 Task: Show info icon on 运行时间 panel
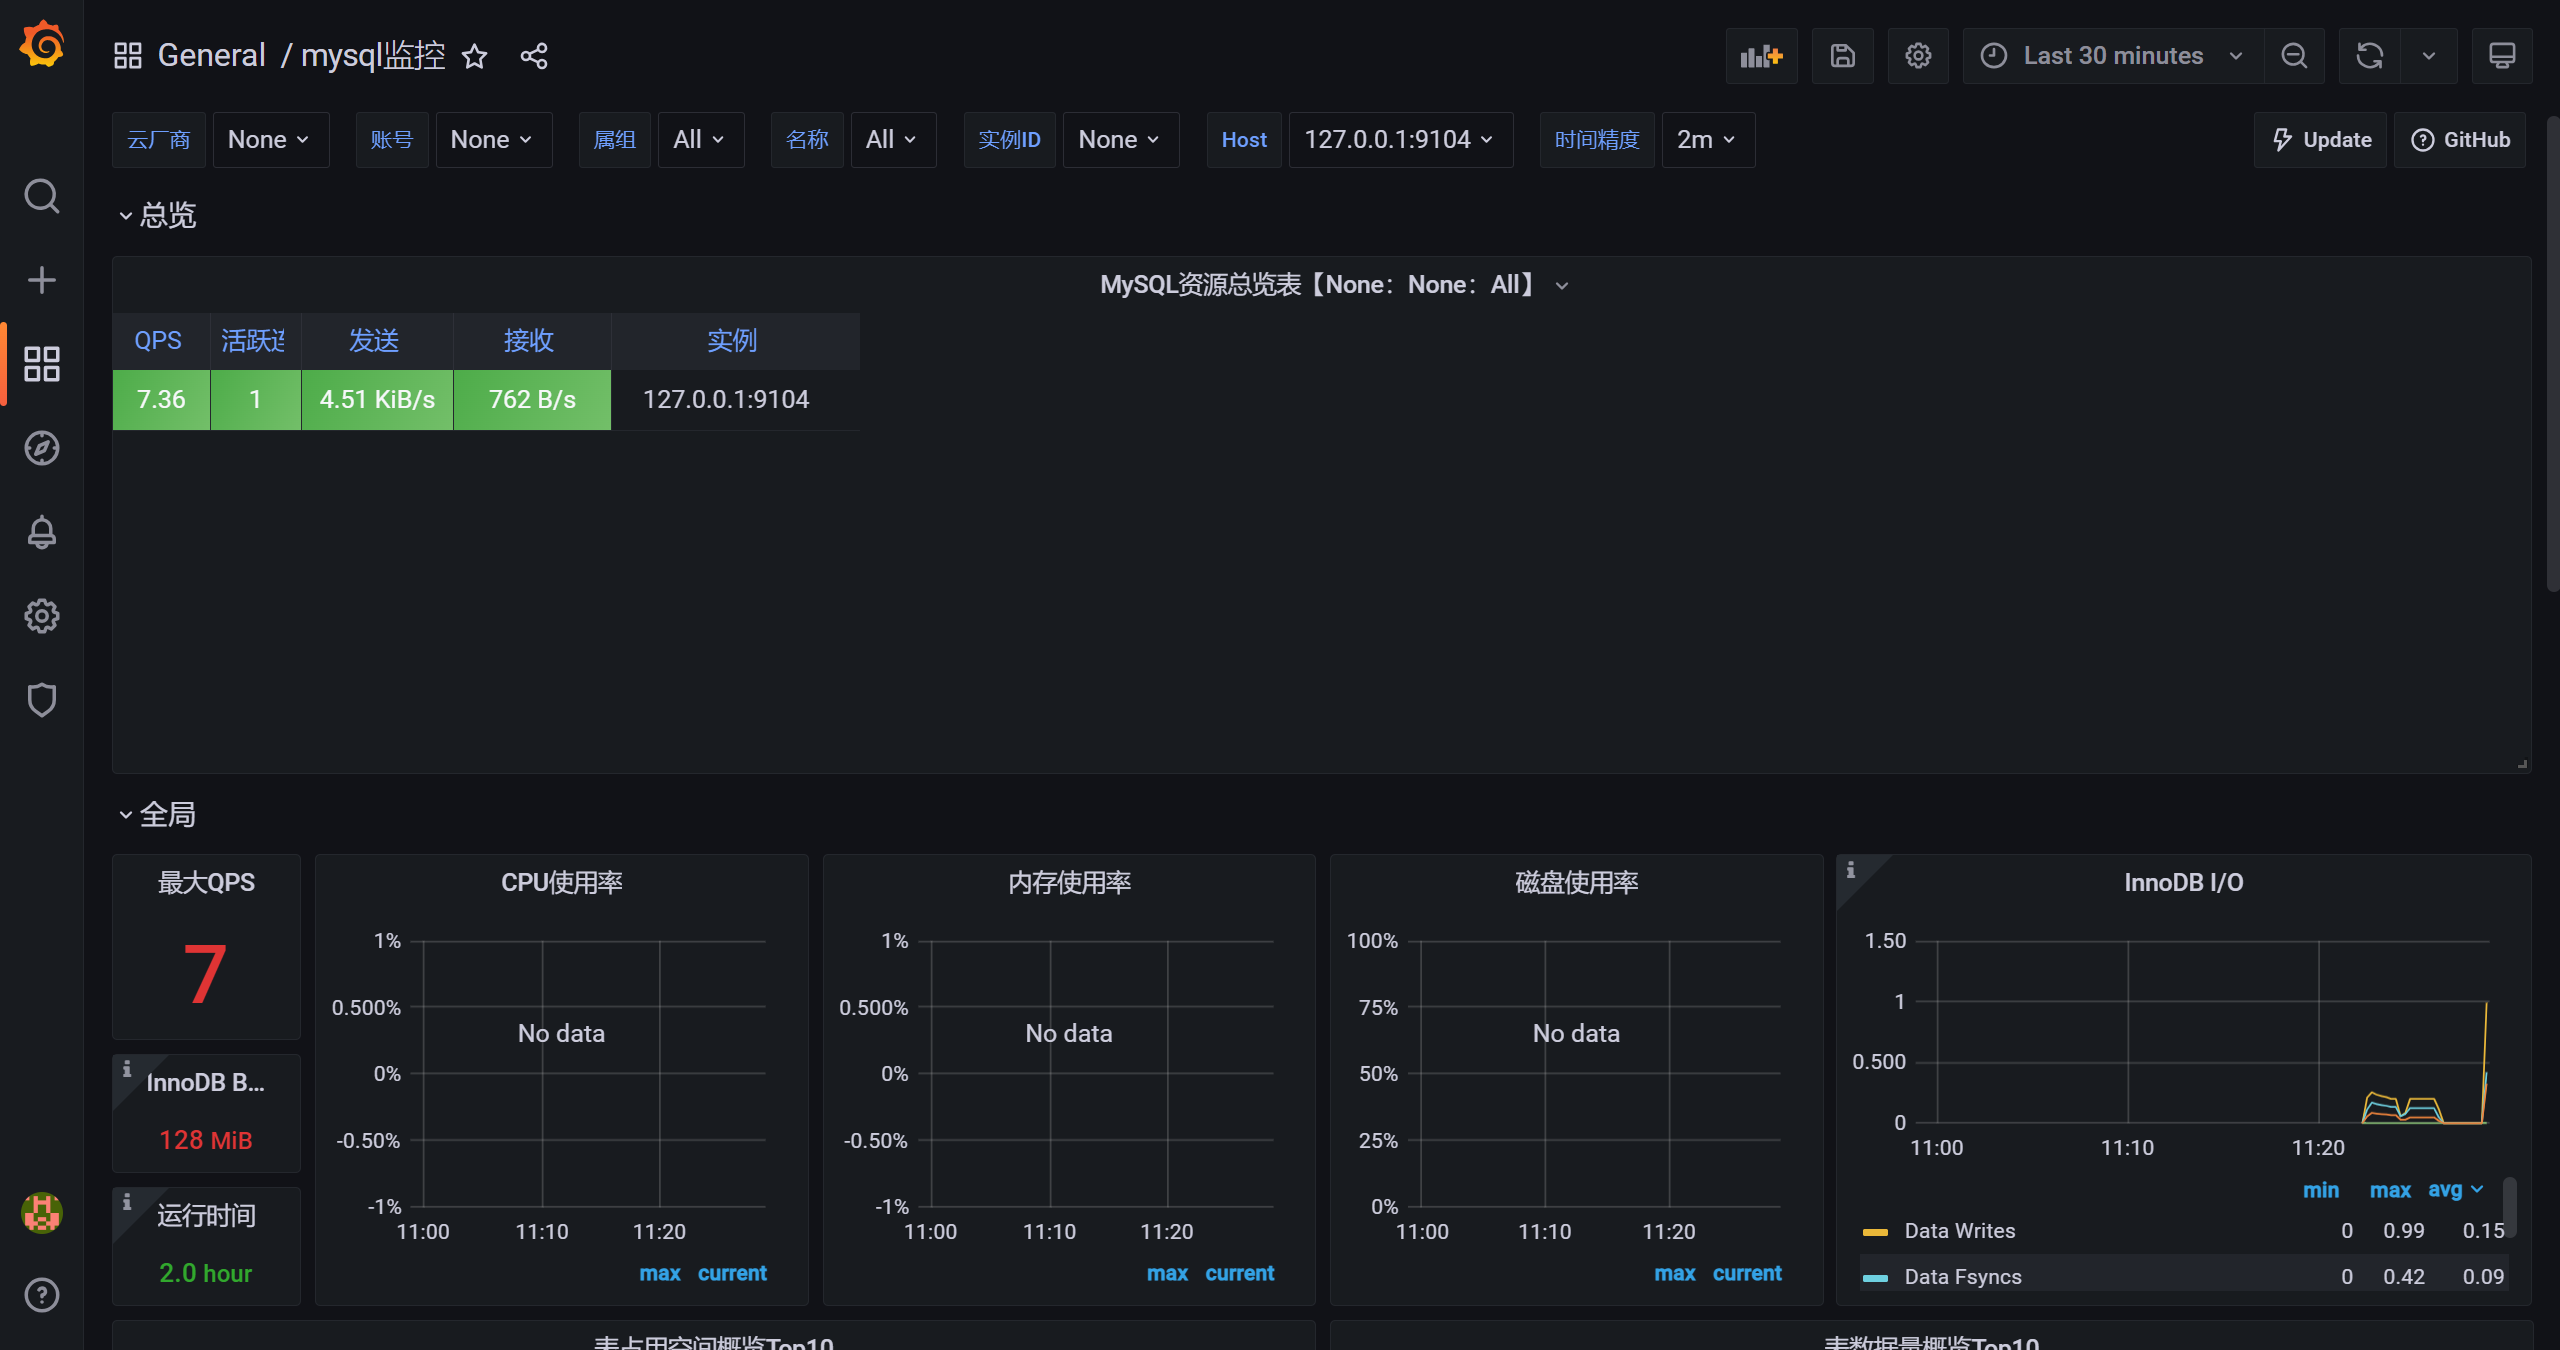coord(127,1202)
